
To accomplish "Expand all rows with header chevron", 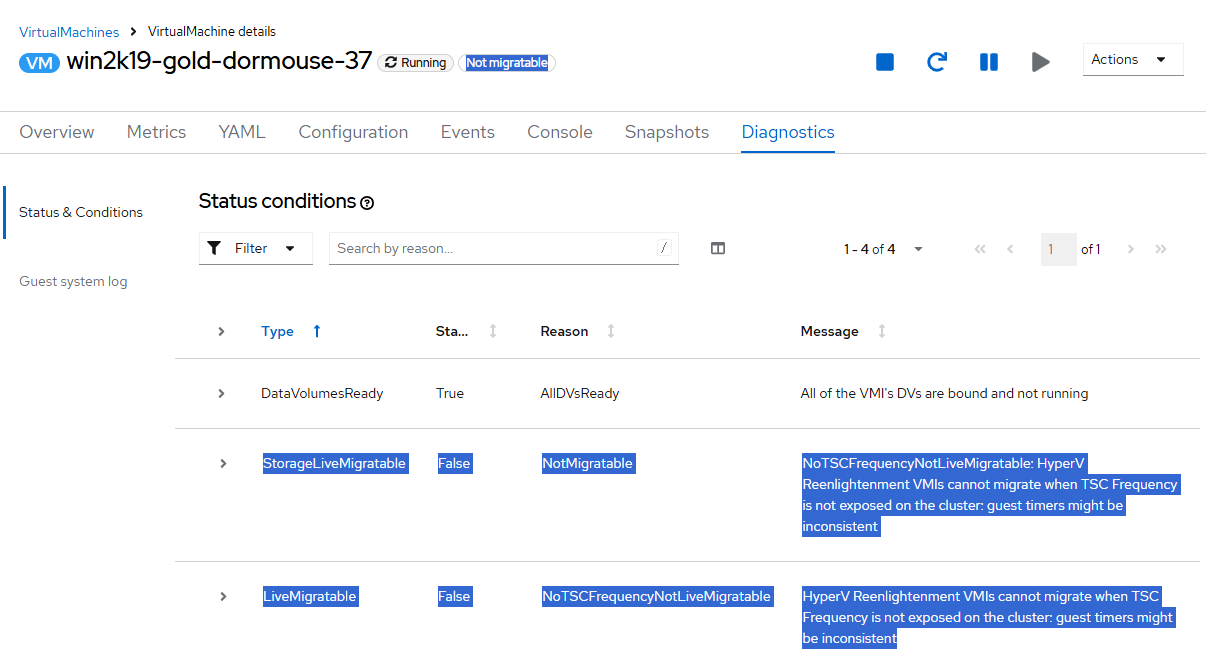I will coord(221,331).
